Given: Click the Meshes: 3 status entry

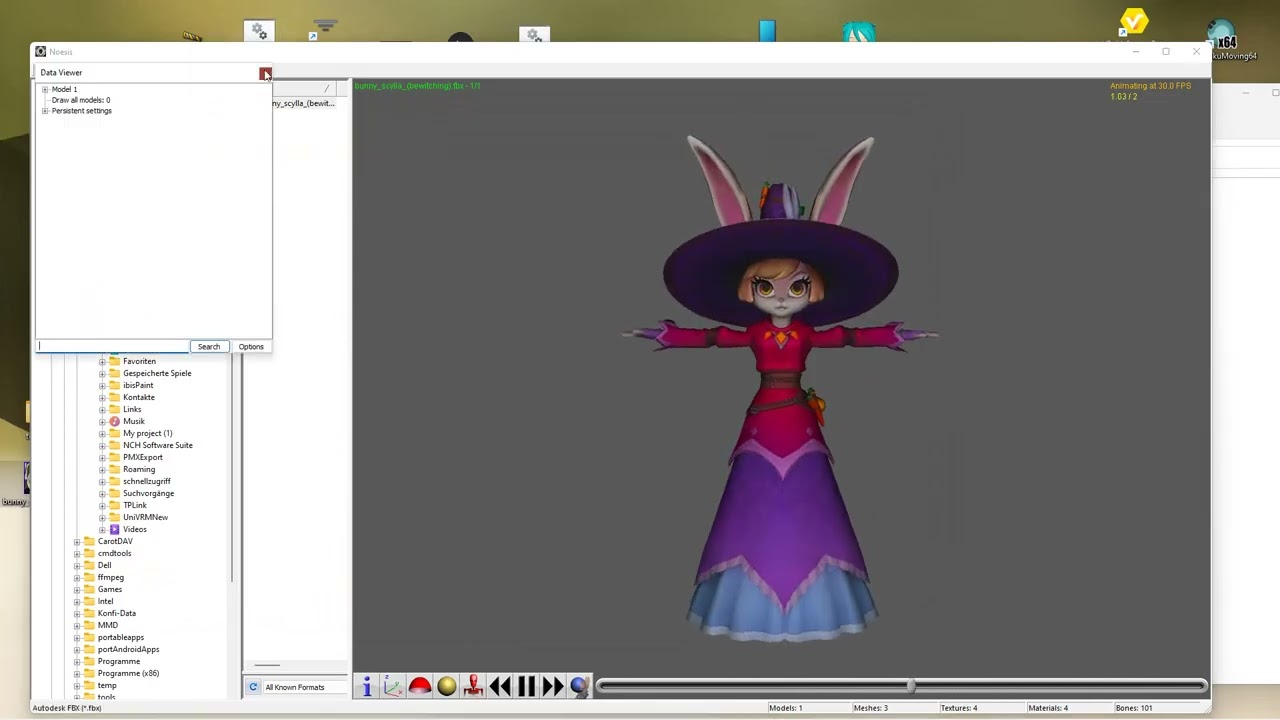Looking at the screenshot, I should tap(871, 708).
